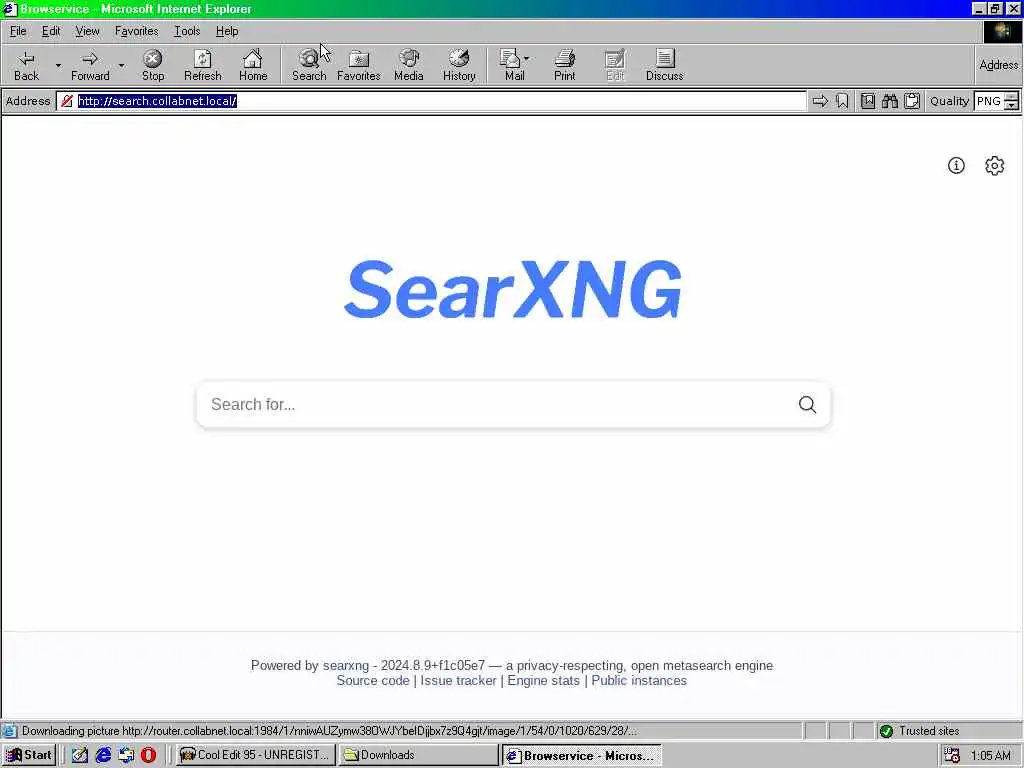Open the Engine stats link
The height and width of the screenshot is (768, 1024).
(543, 680)
